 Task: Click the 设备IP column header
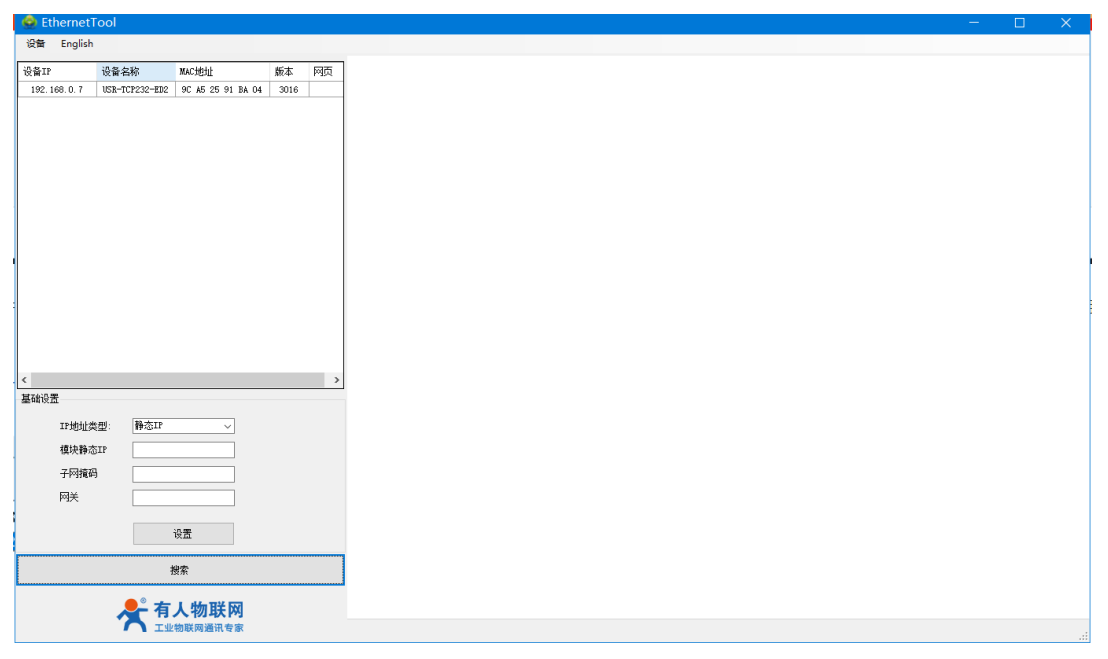[57, 72]
